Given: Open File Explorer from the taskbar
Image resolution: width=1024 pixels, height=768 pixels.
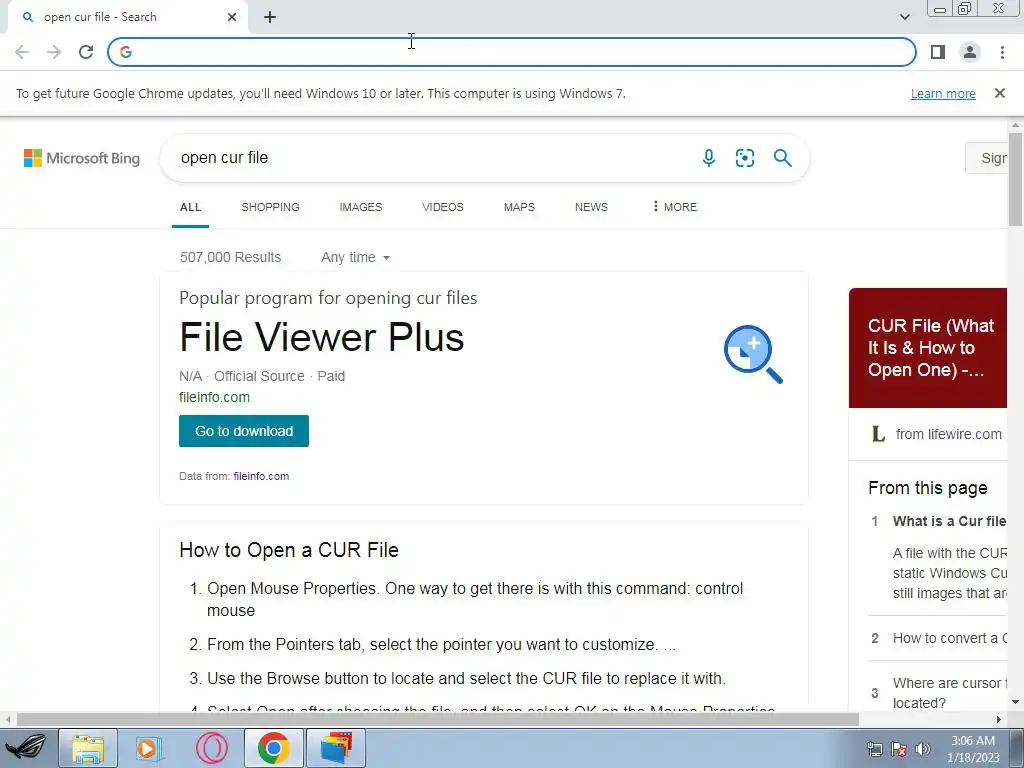Looking at the screenshot, I should pyautogui.click(x=88, y=748).
